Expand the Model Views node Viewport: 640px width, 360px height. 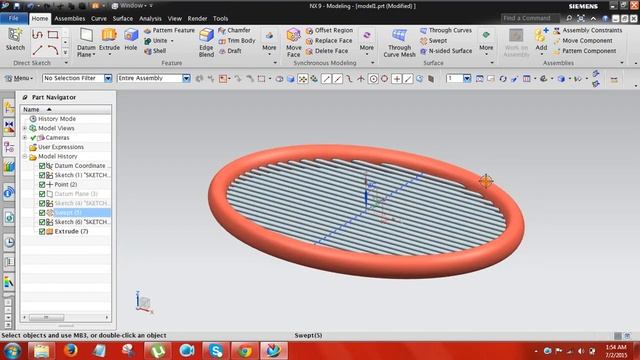[x=25, y=128]
